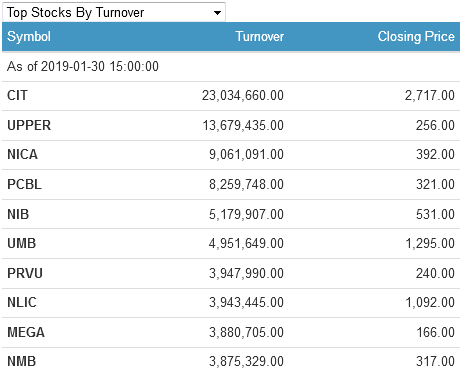The height and width of the screenshot is (373, 461).
Task: Choose the NIB stock symbol
Action: pos(18,214)
